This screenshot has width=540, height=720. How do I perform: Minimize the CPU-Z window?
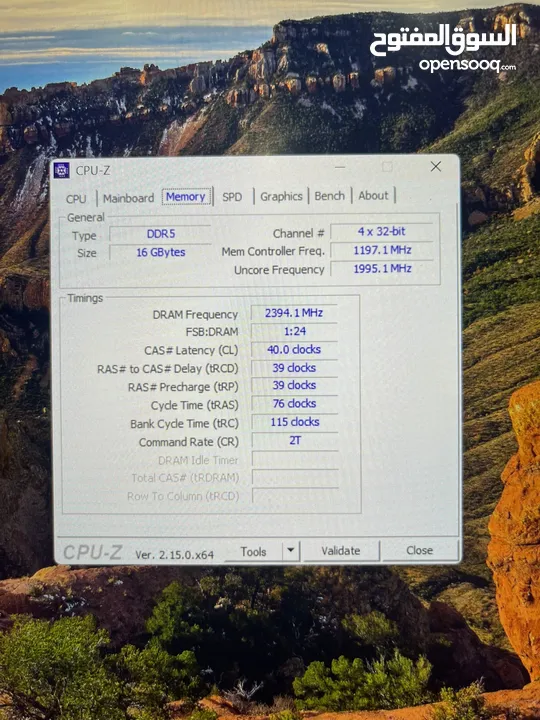click(340, 167)
